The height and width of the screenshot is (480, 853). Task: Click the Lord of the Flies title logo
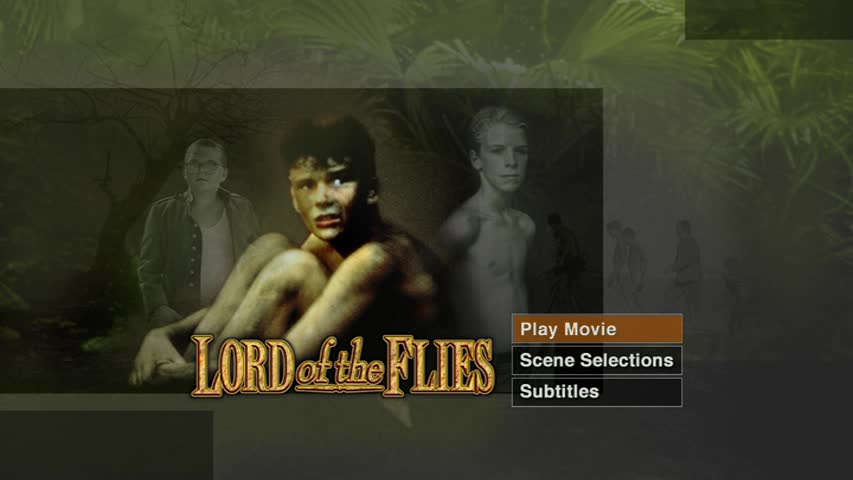click(343, 366)
